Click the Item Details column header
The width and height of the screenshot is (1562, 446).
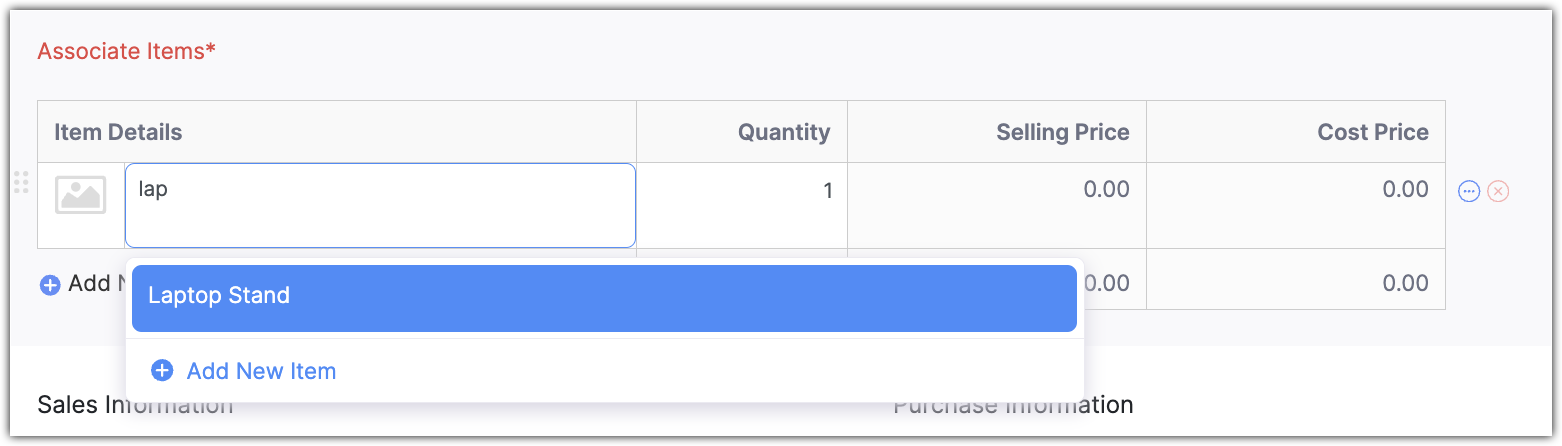(x=118, y=132)
